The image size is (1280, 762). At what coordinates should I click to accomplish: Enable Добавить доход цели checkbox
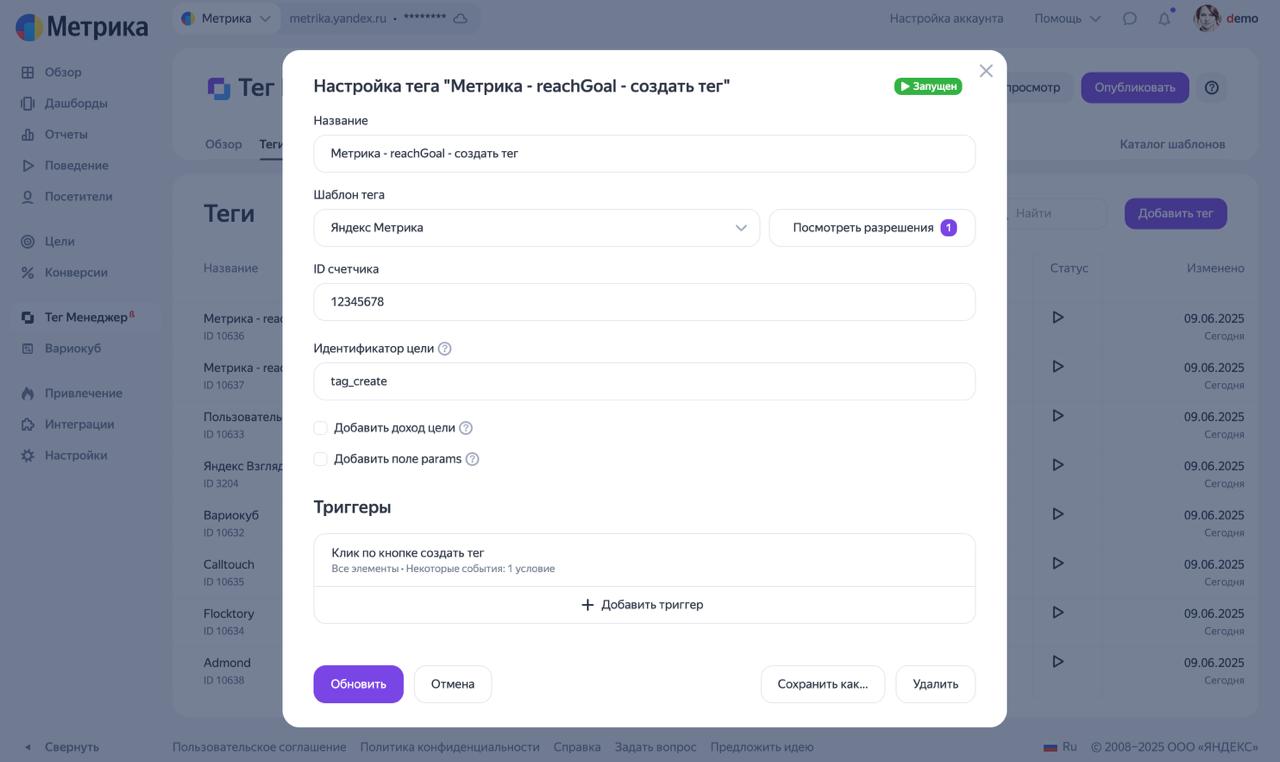coord(321,428)
